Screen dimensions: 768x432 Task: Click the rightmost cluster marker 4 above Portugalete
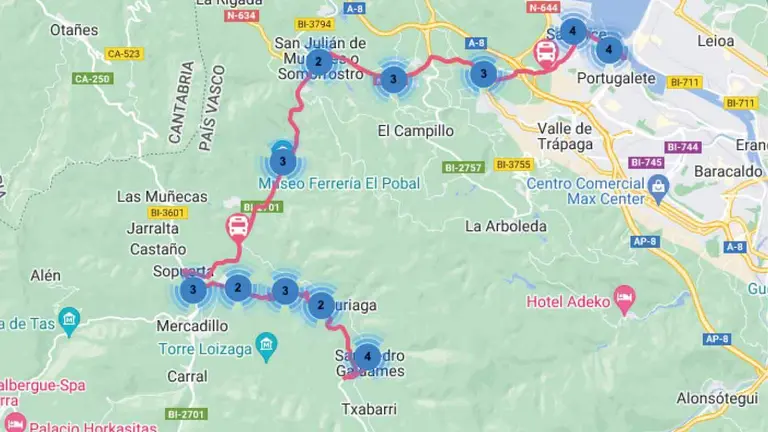point(608,49)
